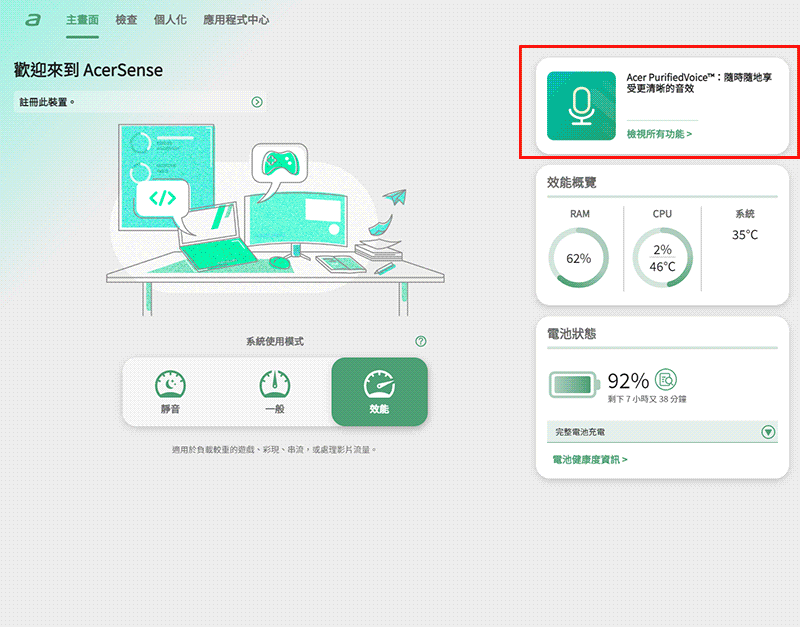Click the 效能概覽 heading
This screenshot has height=627, width=800.
tap(571, 183)
